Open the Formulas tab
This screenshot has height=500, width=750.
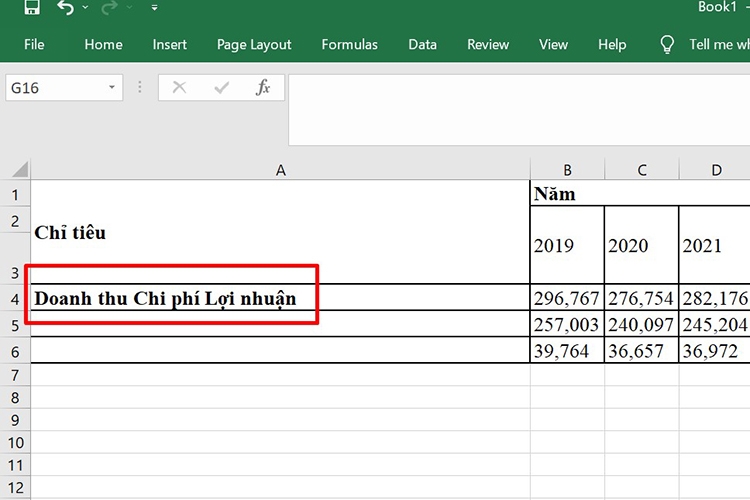pyautogui.click(x=350, y=44)
